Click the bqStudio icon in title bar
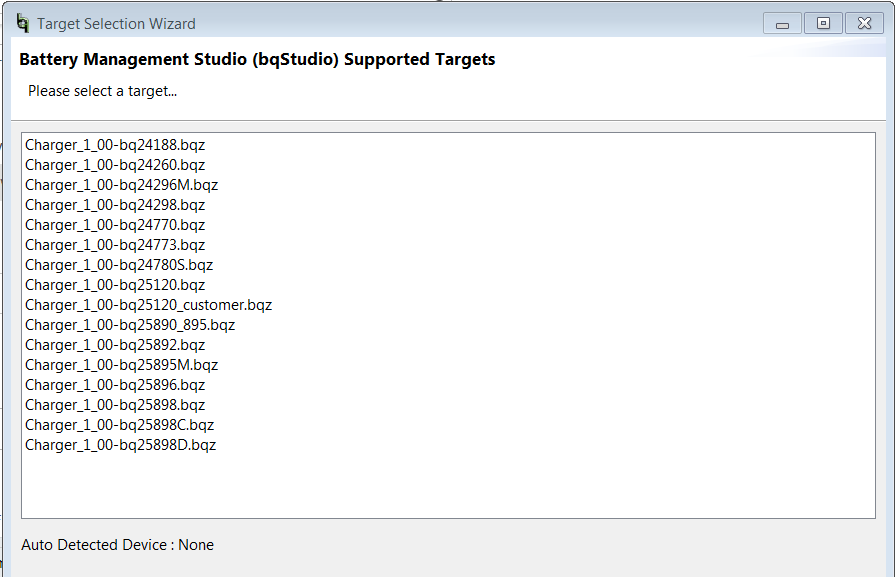895x577 pixels. point(23,23)
